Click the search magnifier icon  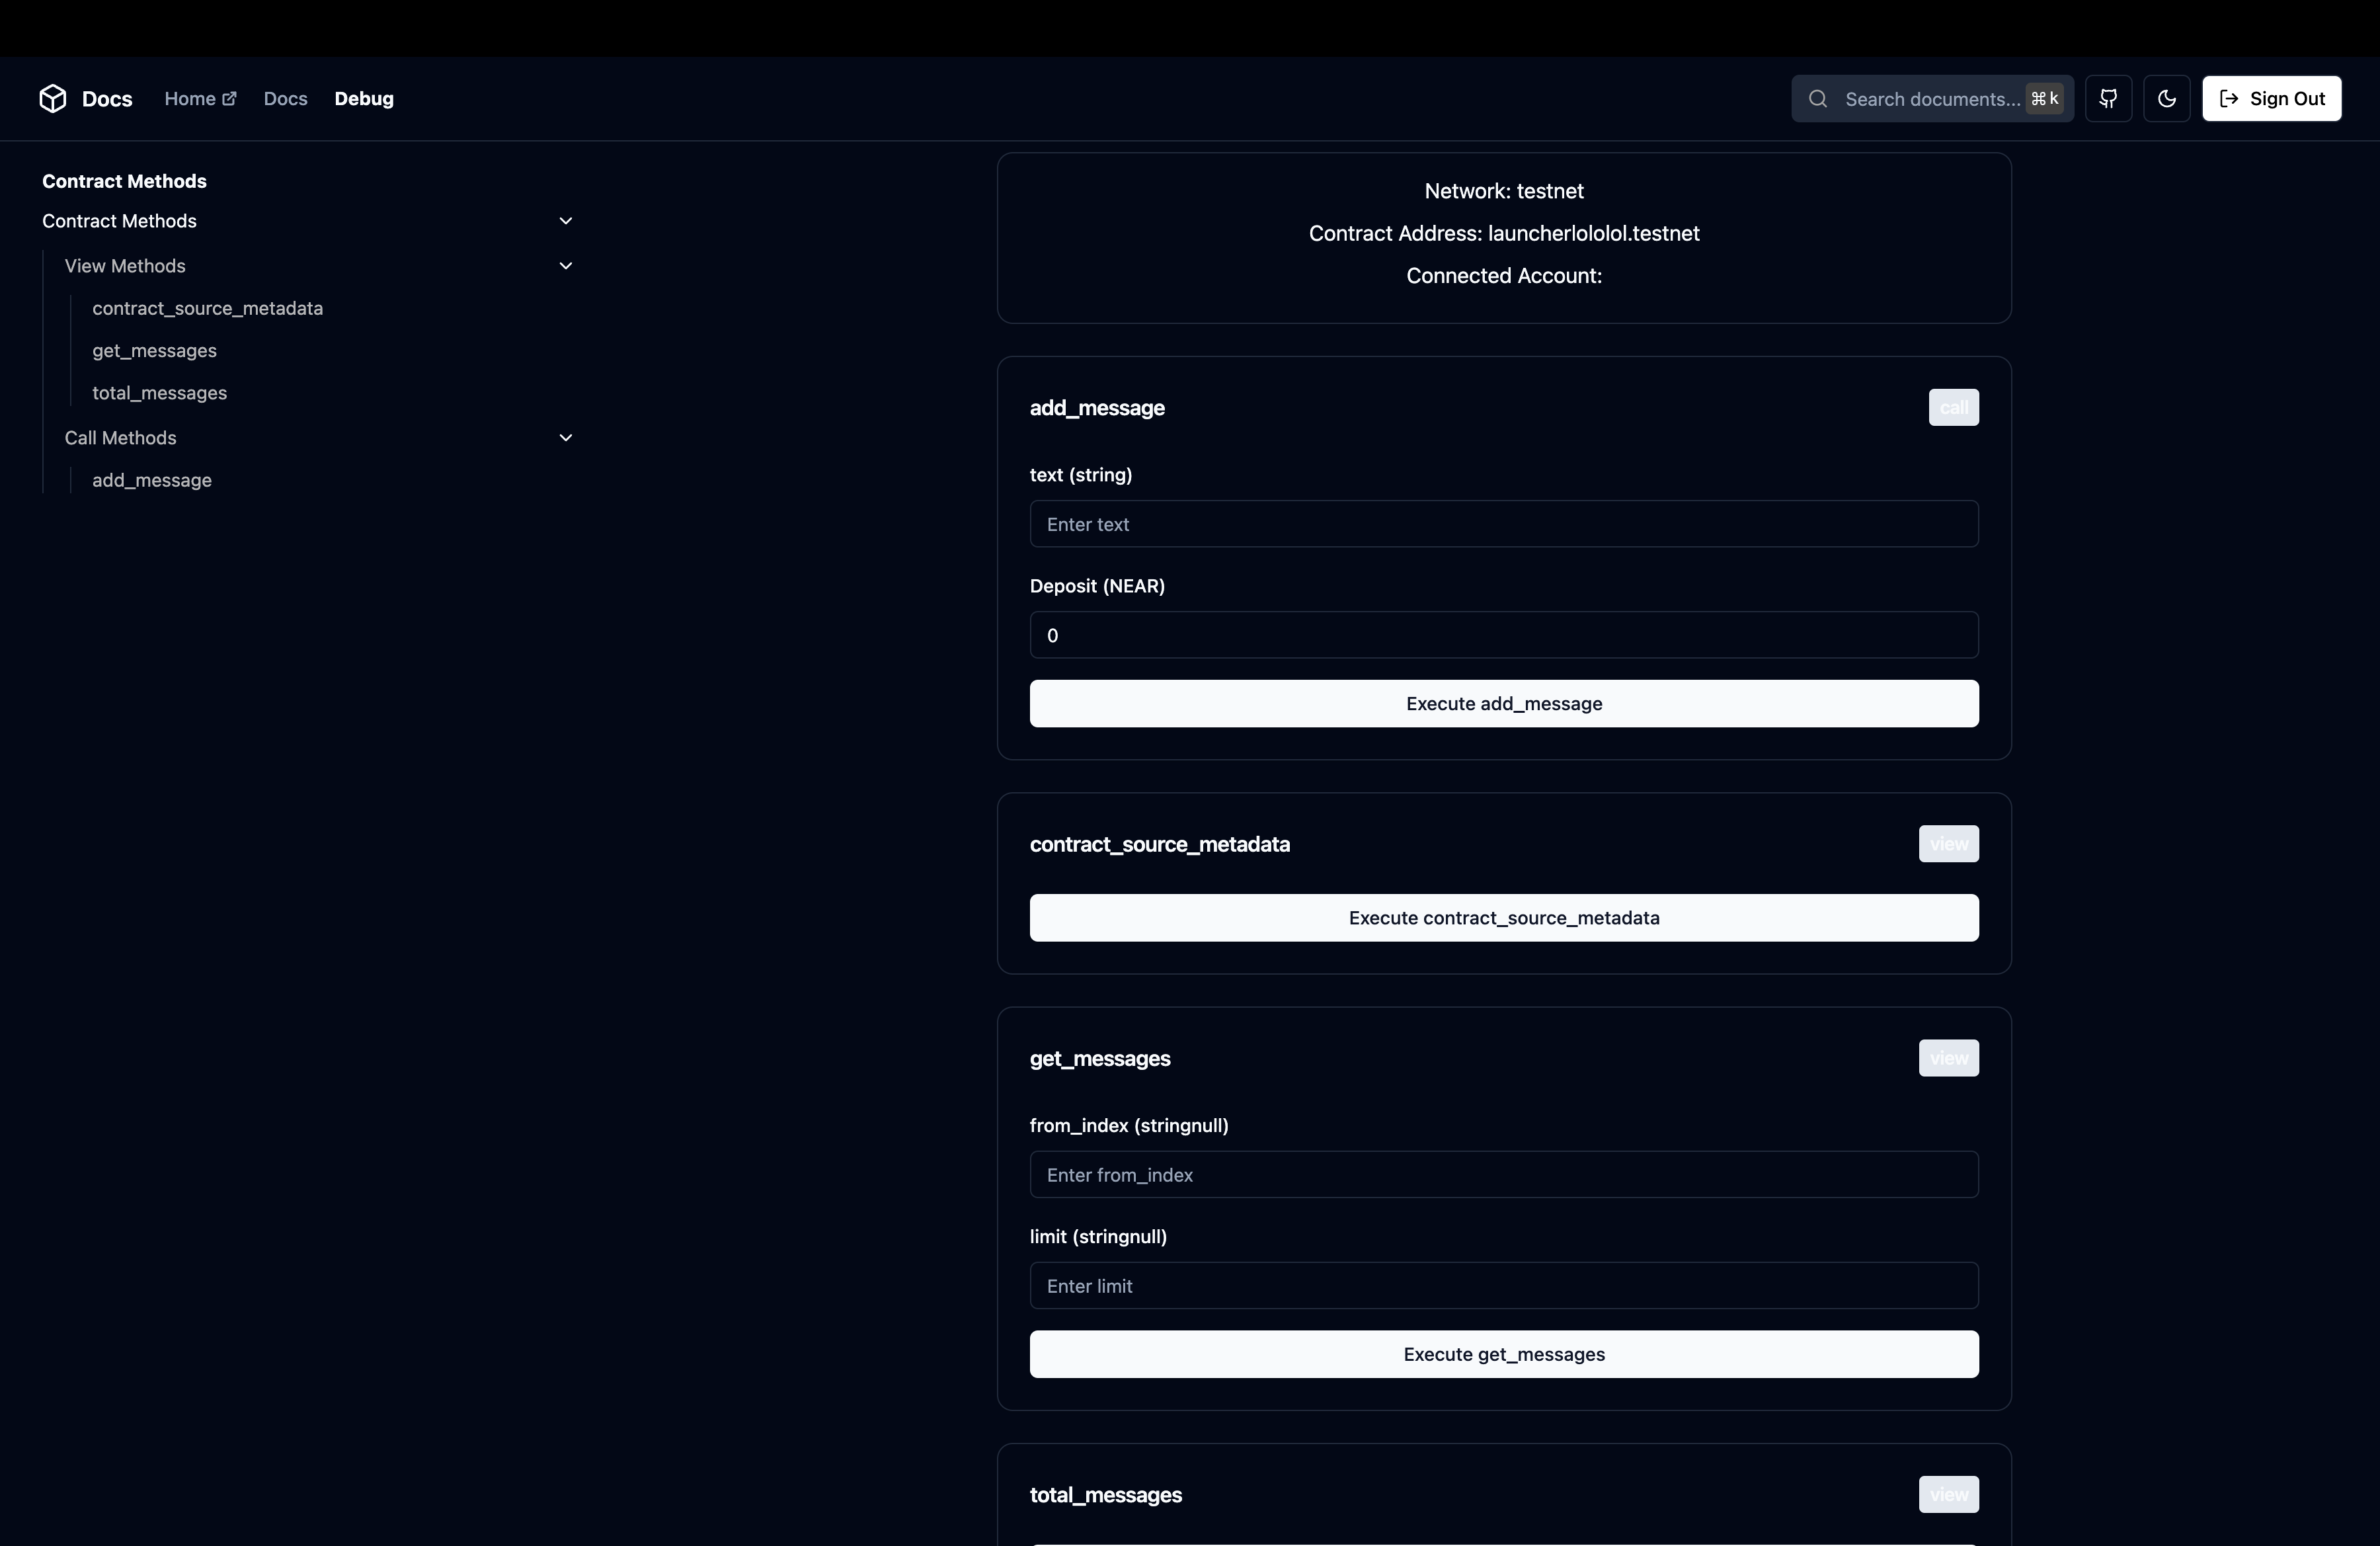(x=1818, y=98)
